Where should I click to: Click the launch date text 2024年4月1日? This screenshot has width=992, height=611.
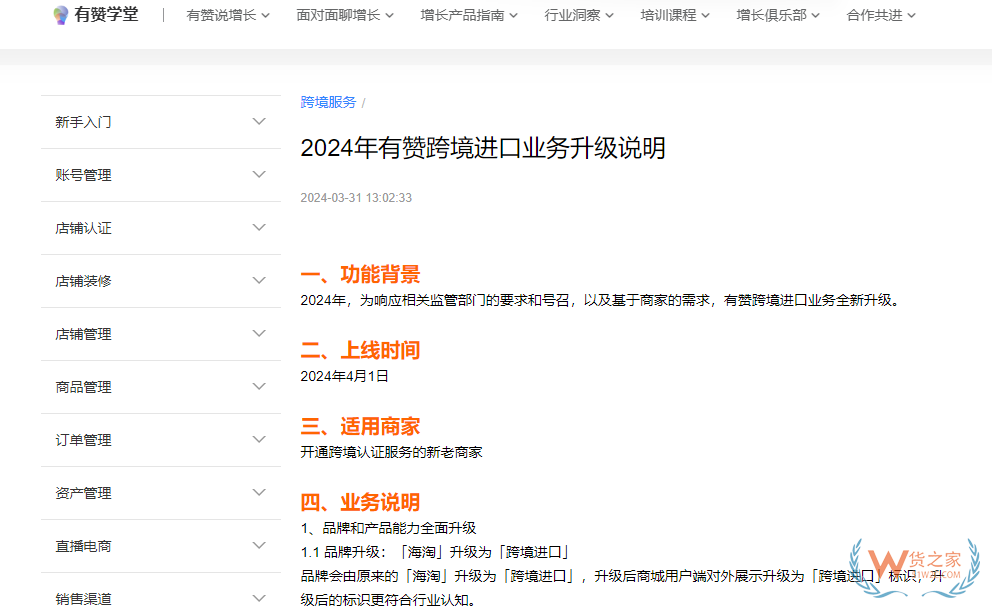click(345, 376)
